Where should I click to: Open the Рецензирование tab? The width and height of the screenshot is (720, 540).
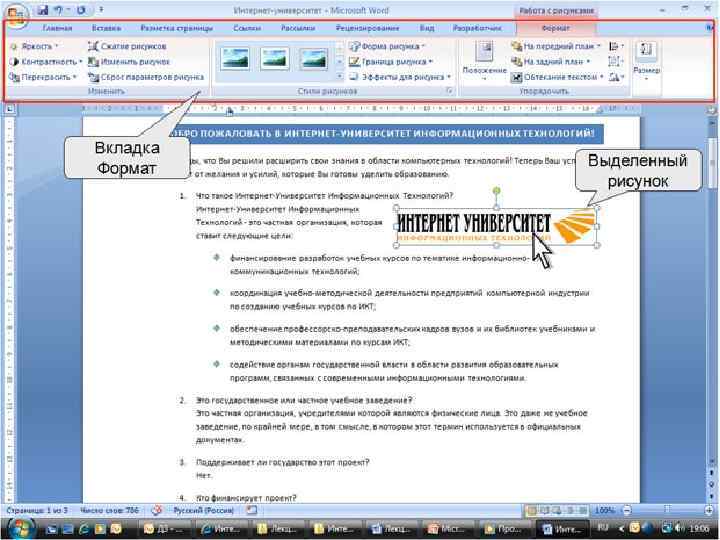click(367, 28)
